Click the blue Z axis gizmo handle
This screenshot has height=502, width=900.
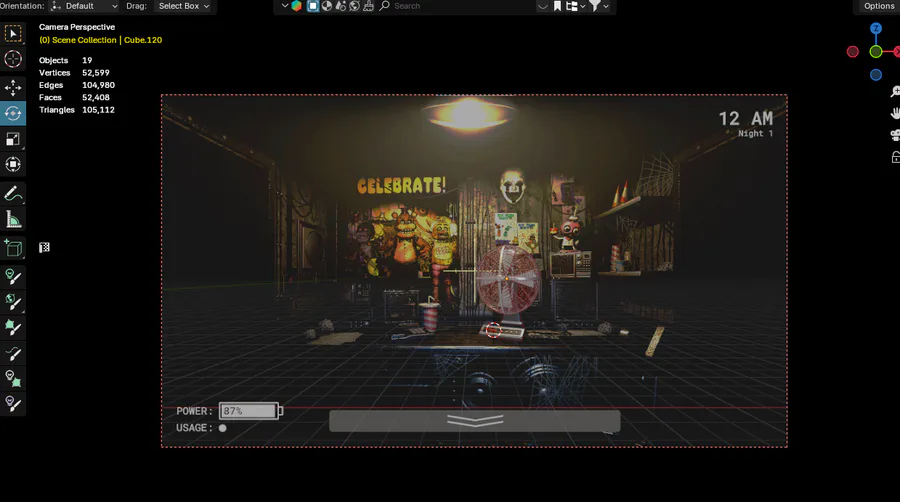pos(875,28)
